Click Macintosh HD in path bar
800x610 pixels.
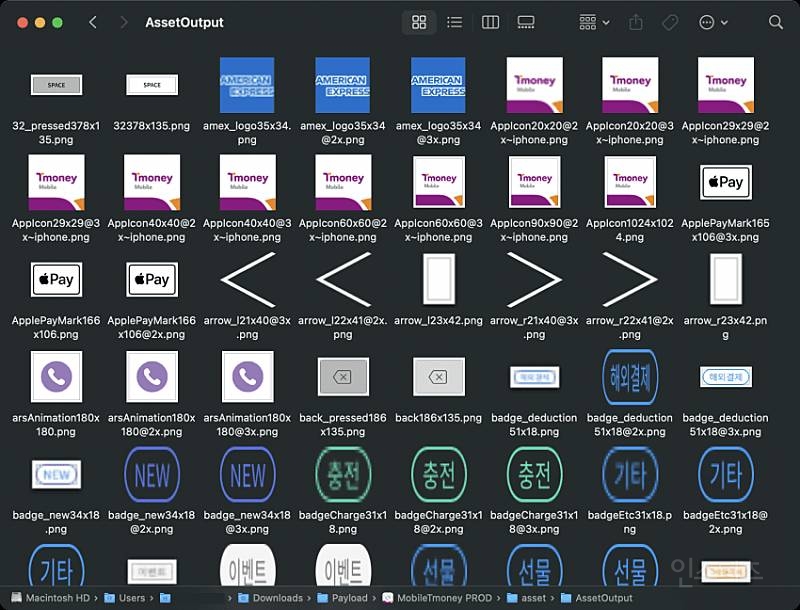click(x=50, y=598)
